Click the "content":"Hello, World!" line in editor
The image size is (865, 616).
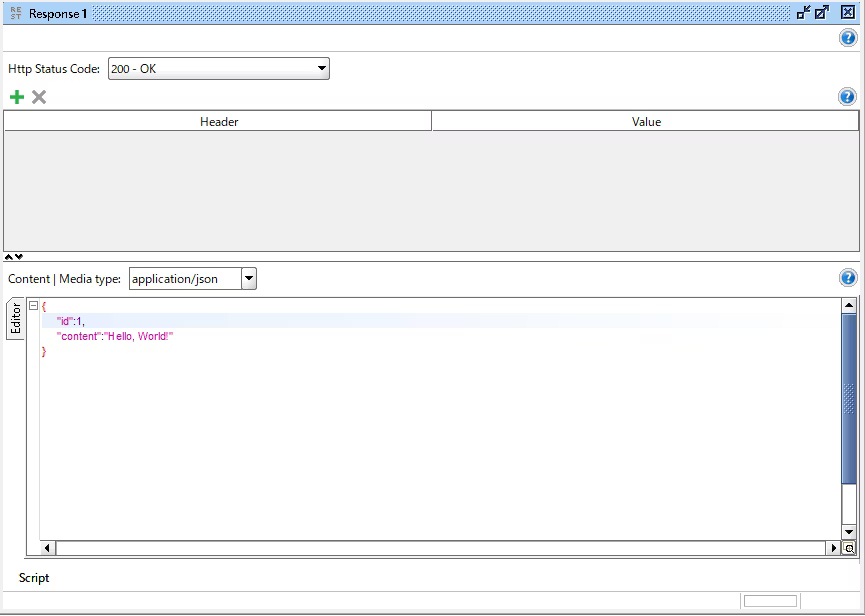coord(115,337)
